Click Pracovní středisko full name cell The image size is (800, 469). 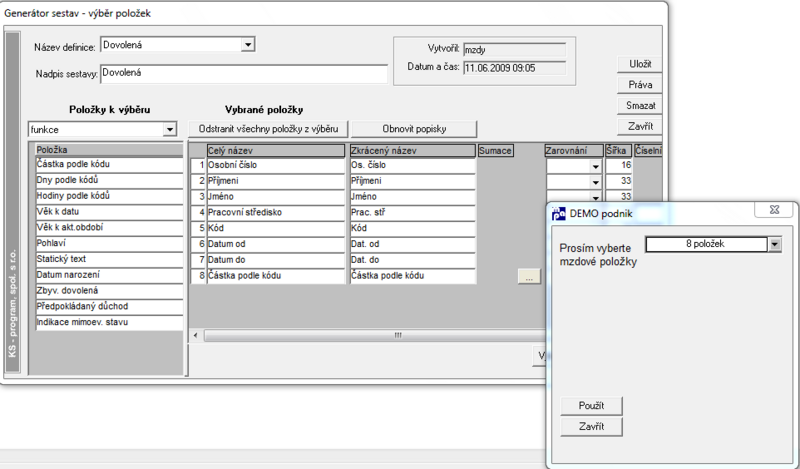point(276,213)
